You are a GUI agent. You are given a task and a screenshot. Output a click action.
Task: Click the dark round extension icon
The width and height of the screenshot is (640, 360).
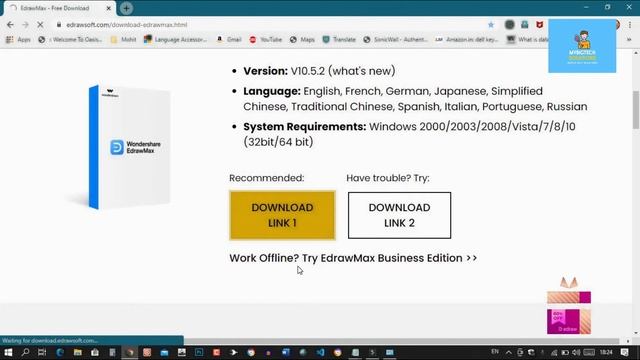tap(509, 24)
